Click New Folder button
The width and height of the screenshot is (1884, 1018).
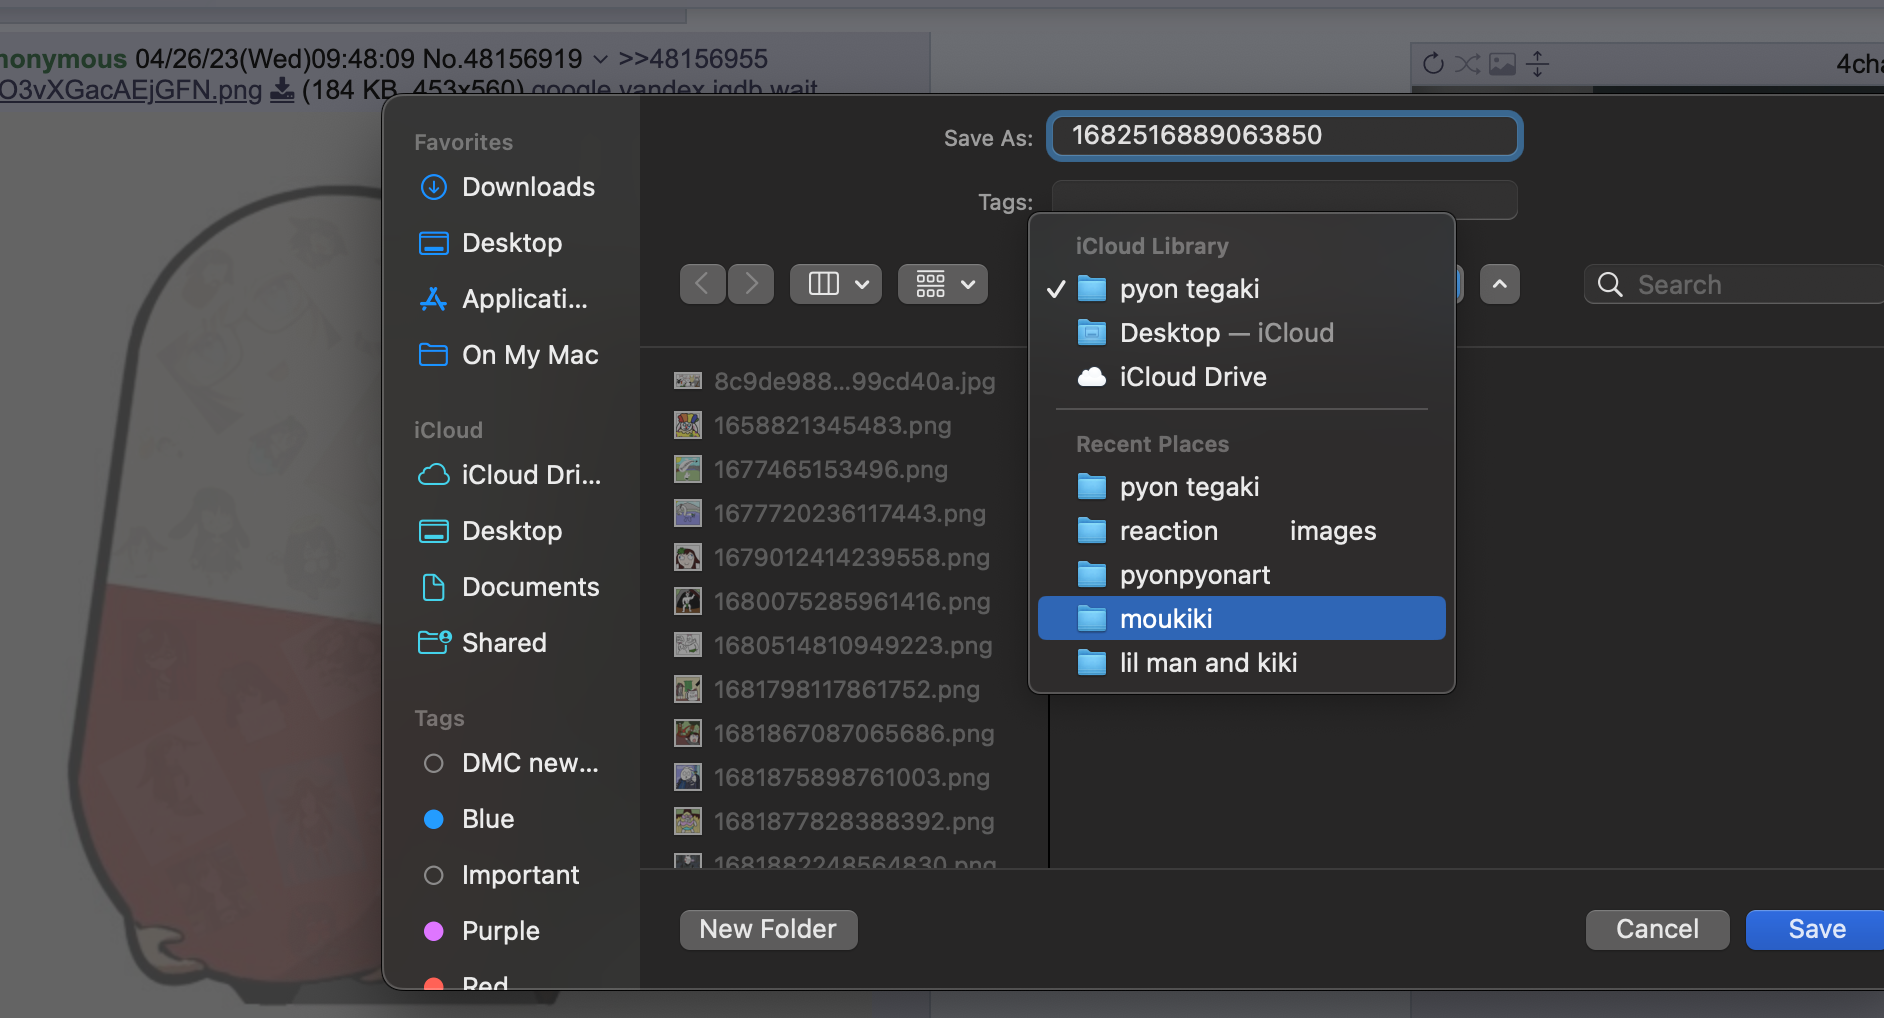coord(768,929)
